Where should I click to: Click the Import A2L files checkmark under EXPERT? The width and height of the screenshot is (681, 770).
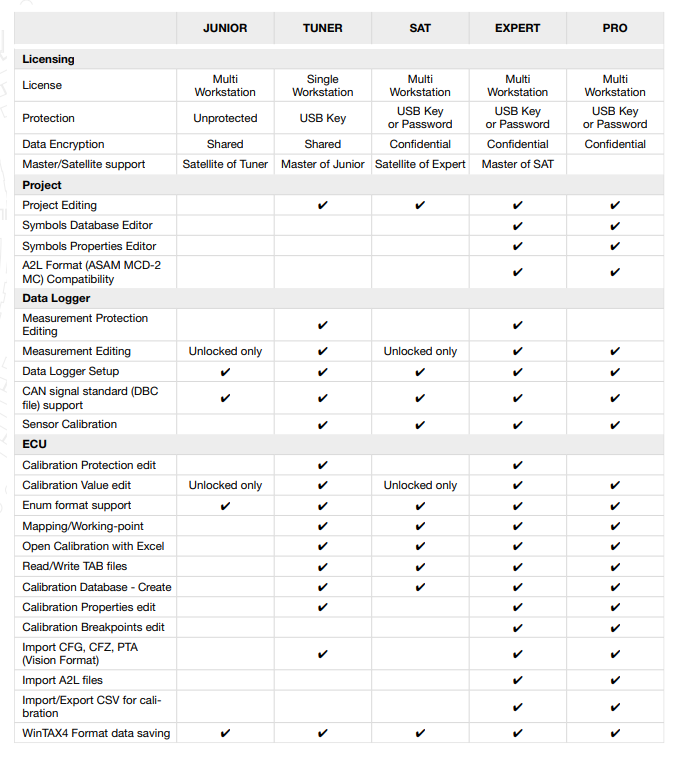pyautogui.click(x=517, y=681)
